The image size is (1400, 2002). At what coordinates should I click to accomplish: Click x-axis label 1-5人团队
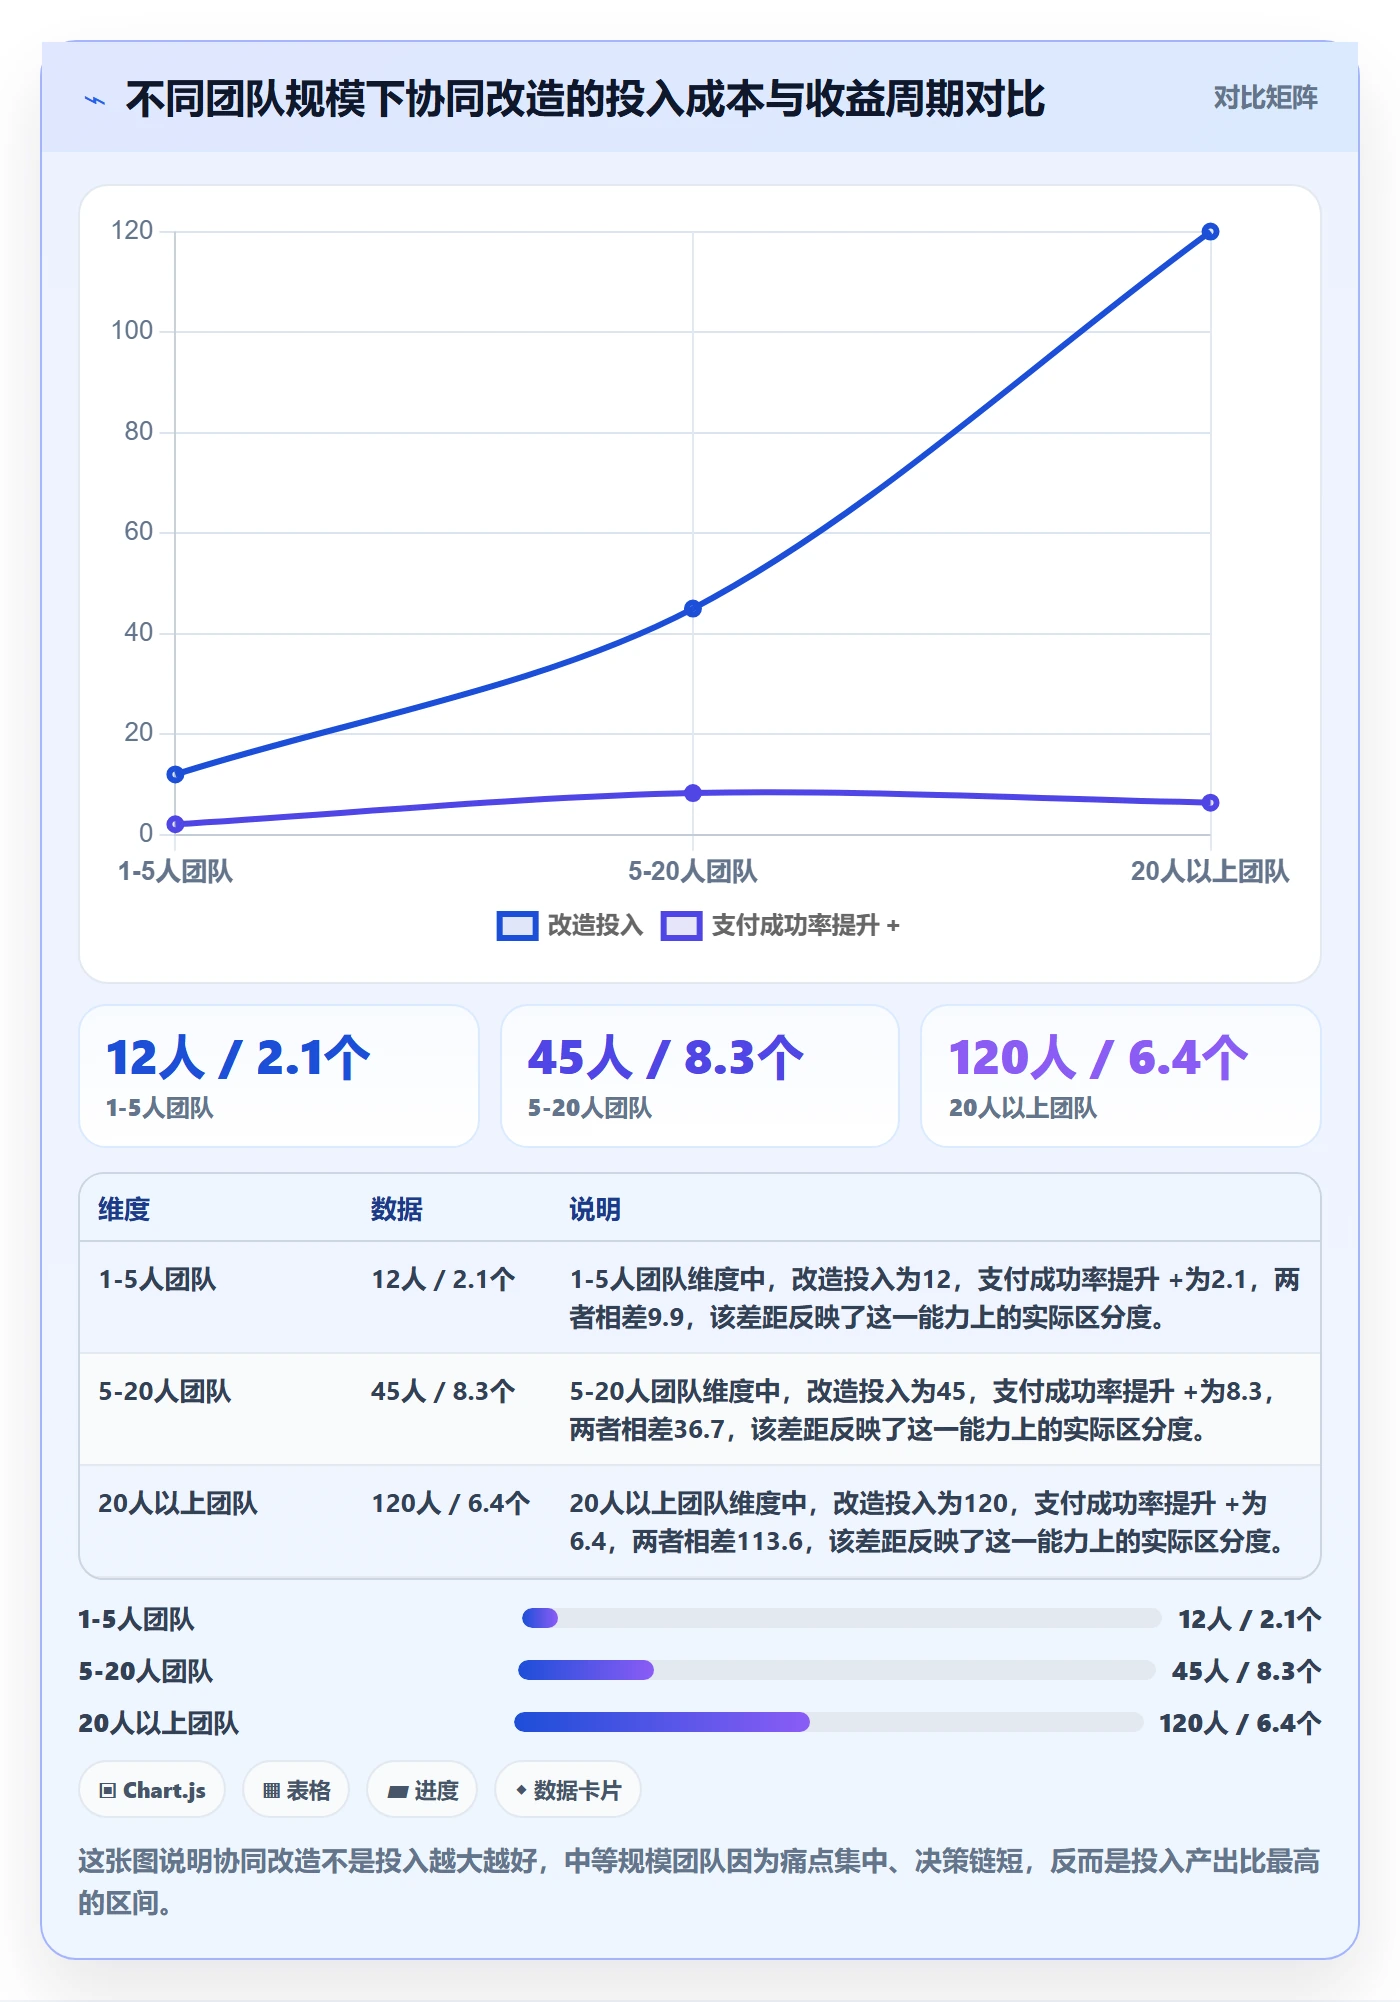pos(175,871)
